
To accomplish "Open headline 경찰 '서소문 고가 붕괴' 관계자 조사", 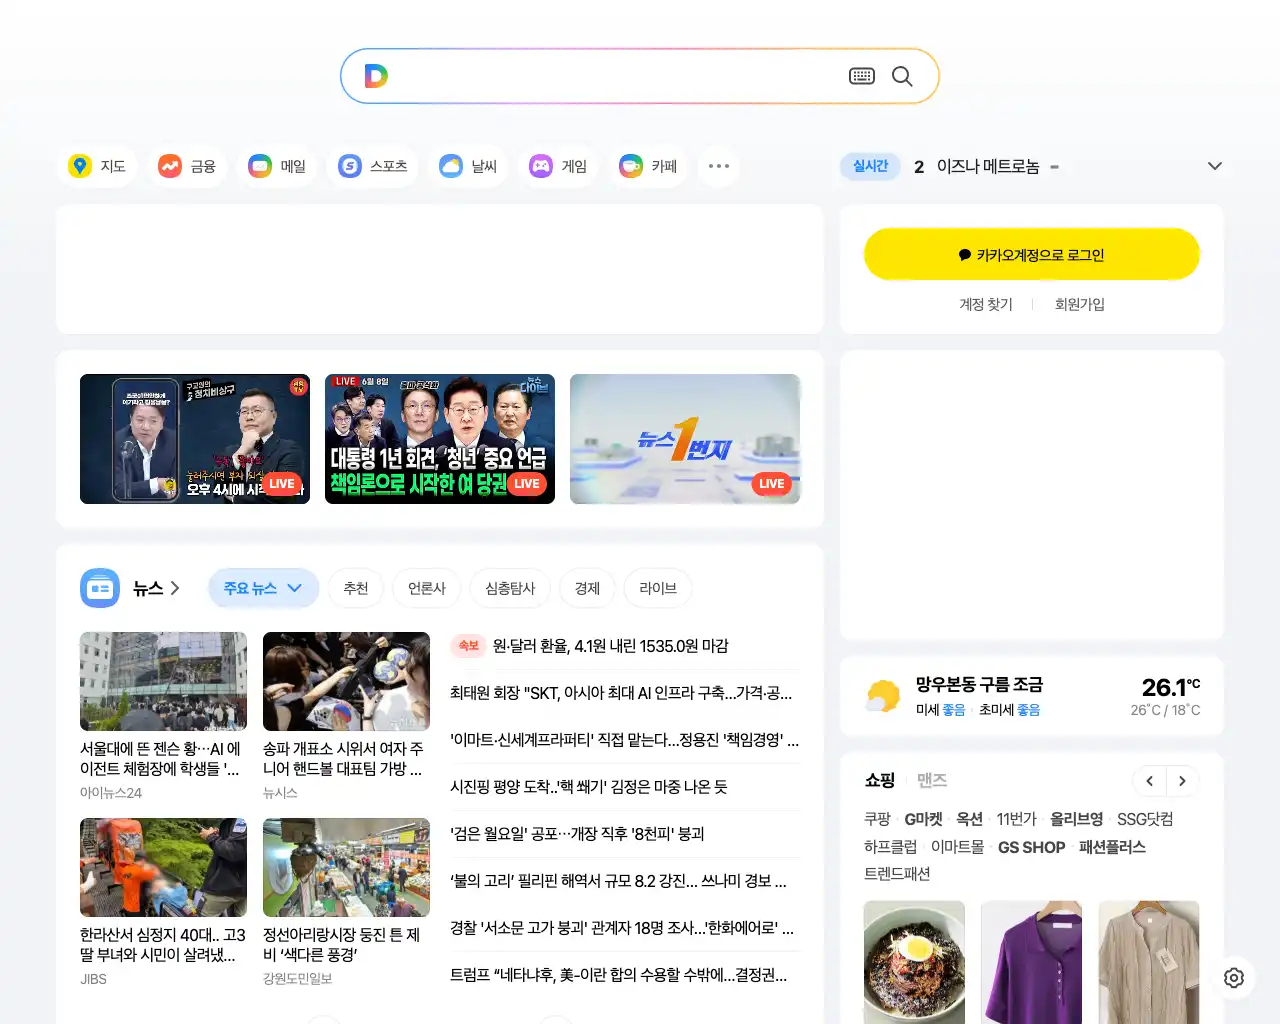I will click(x=622, y=928).
